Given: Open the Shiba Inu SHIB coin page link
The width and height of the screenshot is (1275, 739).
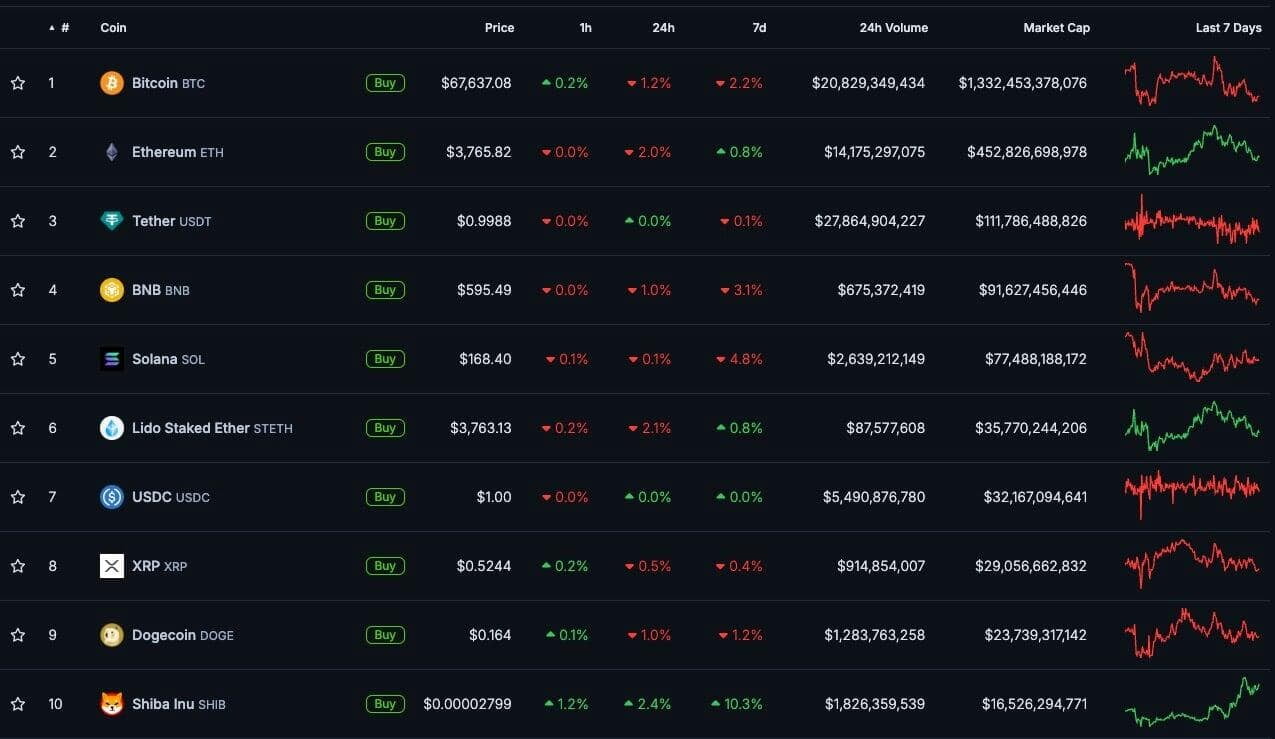Looking at the screenshot, I should 179,704.
